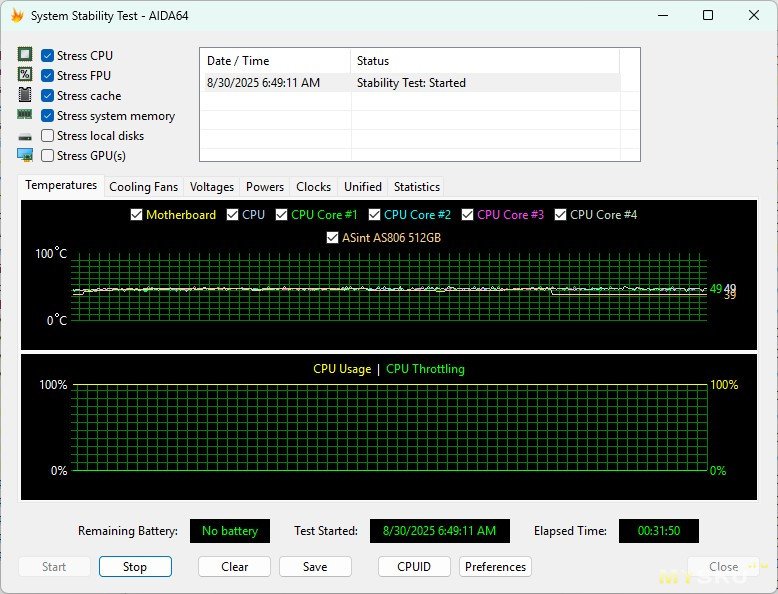Viewport: 778px width, 594px height.
Task: Toggle CPU Core #3 graph checkbox
Action: [x=467, y=214]
